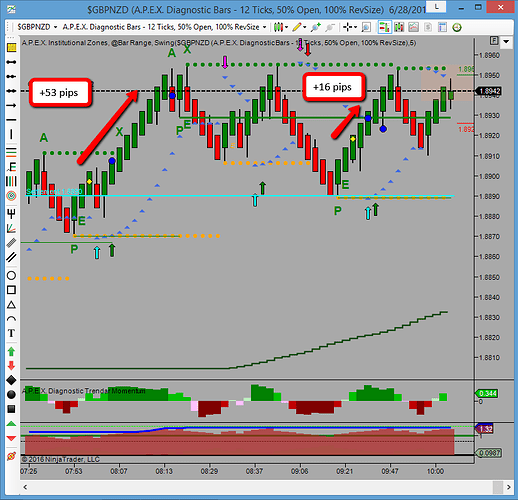Image resolution: width=518 pixels, height=500 pixels.
Task: Open the crosshair cursor type dropdown
Action: click(x=350, y=27)
